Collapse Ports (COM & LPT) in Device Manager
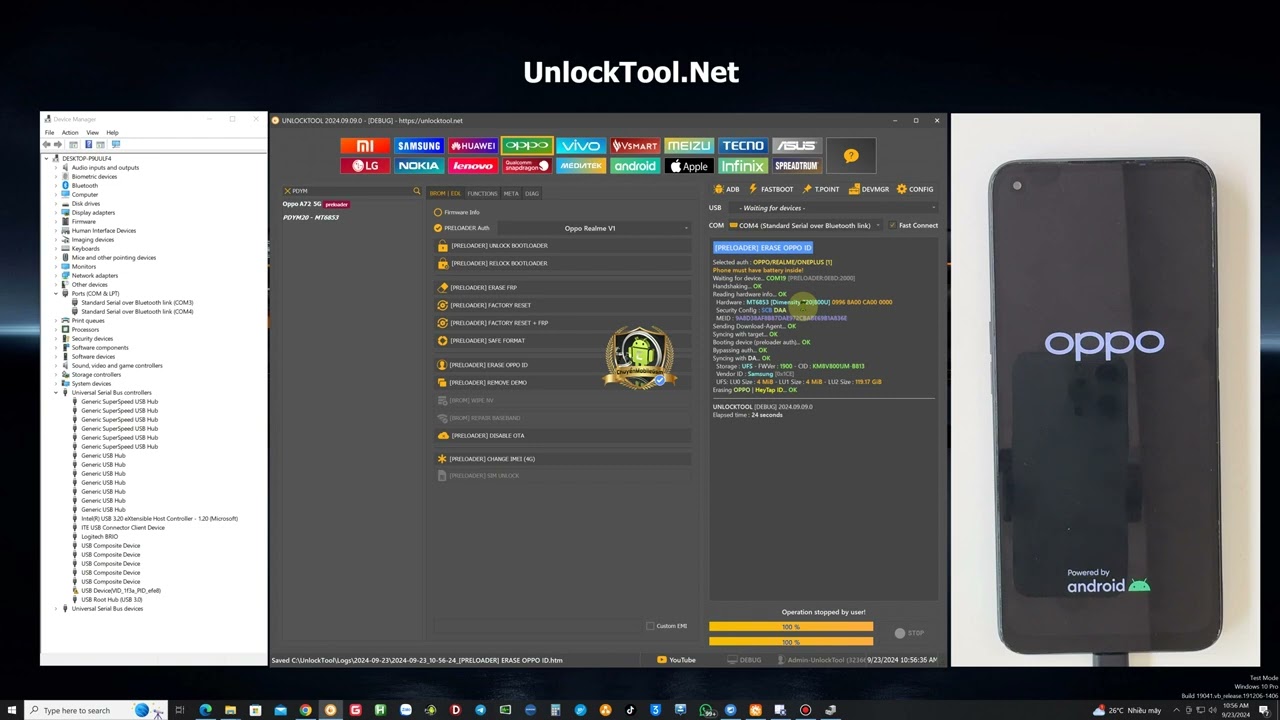Image resolution: width=1280 pixels, height=720 pixels. click(x=57, y=294)
